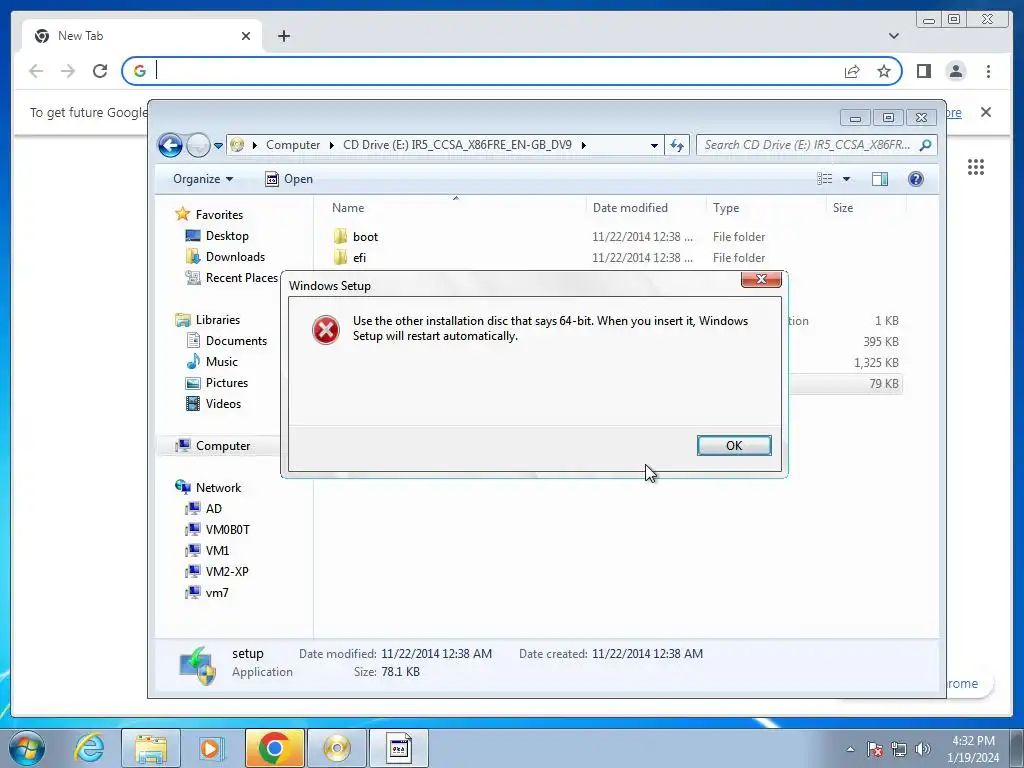Open Recent Places in Favorites
The height and width of the screenshot is (768, 1024).
click(x=241, y=278)
